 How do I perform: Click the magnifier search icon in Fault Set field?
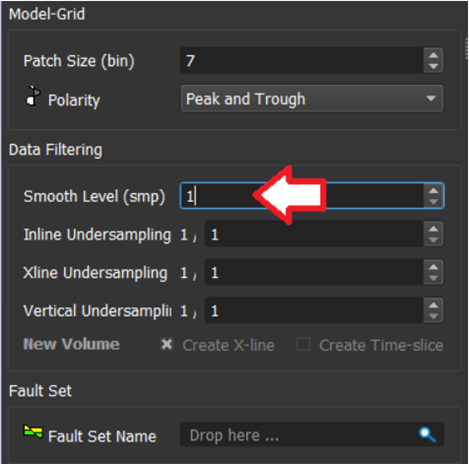(x=427, y=435)
